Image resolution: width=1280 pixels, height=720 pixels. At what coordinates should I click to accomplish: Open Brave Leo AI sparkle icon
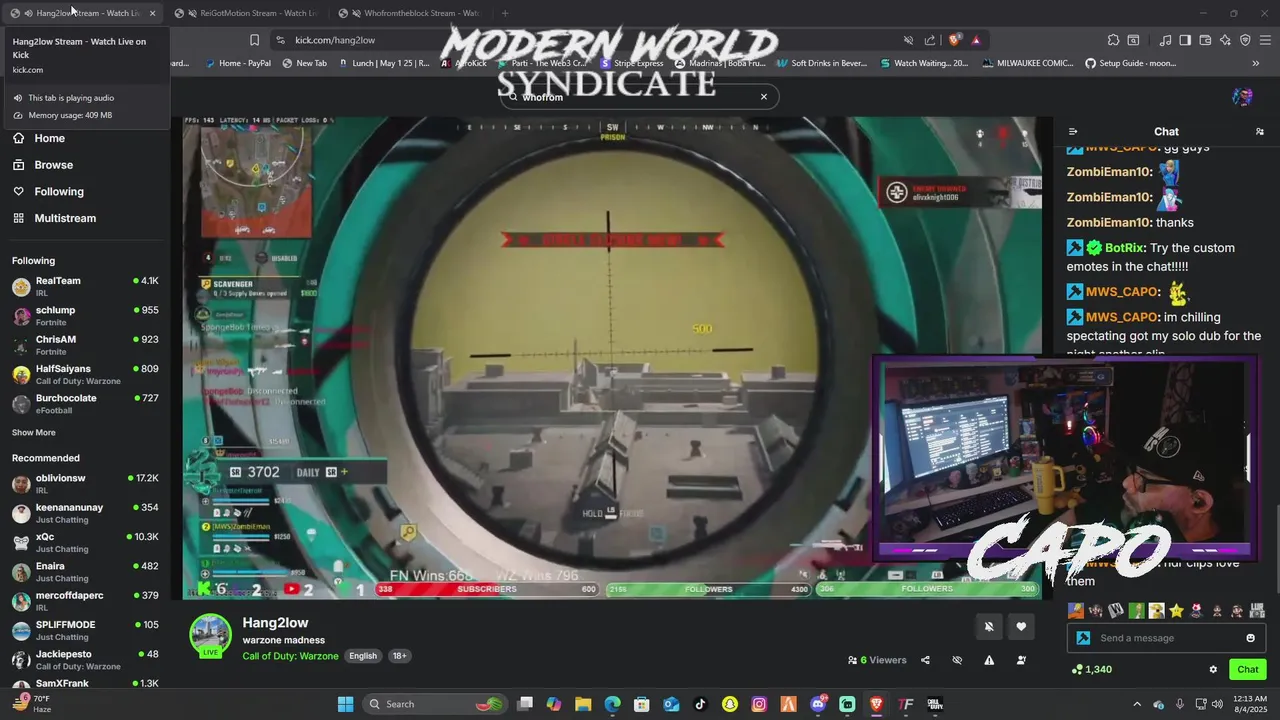(1225, 40)
